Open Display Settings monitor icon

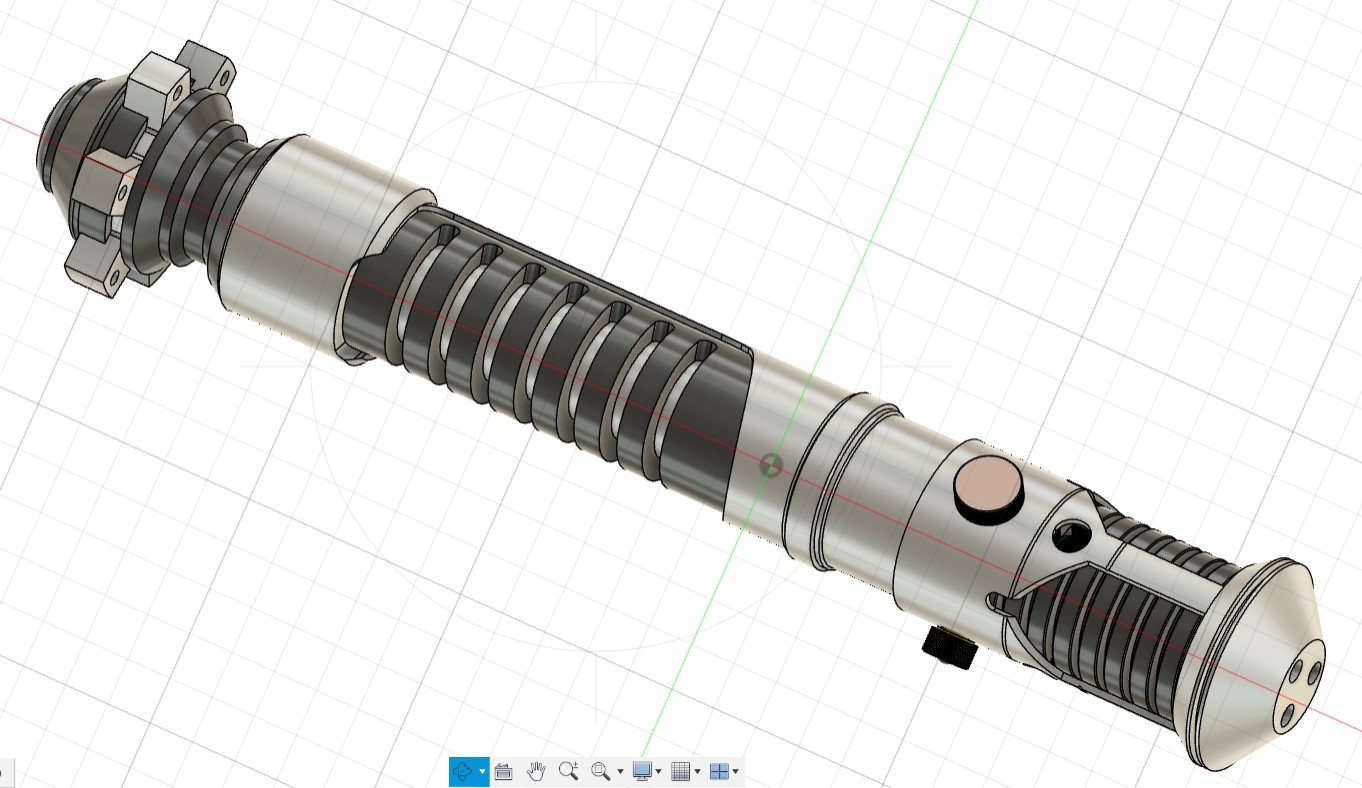(642, 771)
